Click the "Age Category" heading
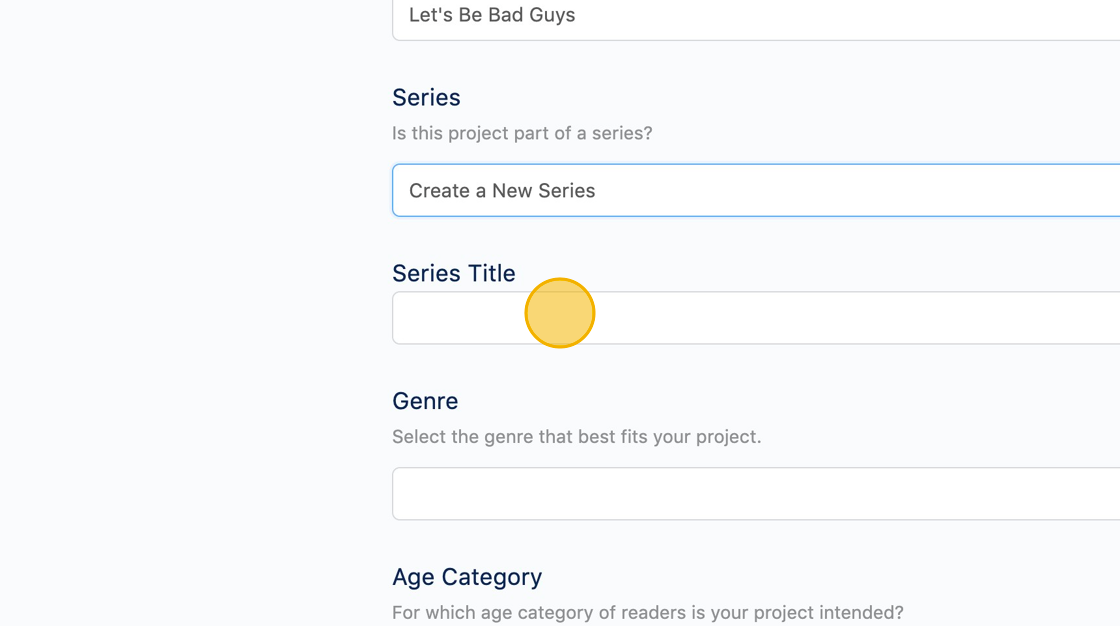 pyautogui.click(x=467, y=577)
